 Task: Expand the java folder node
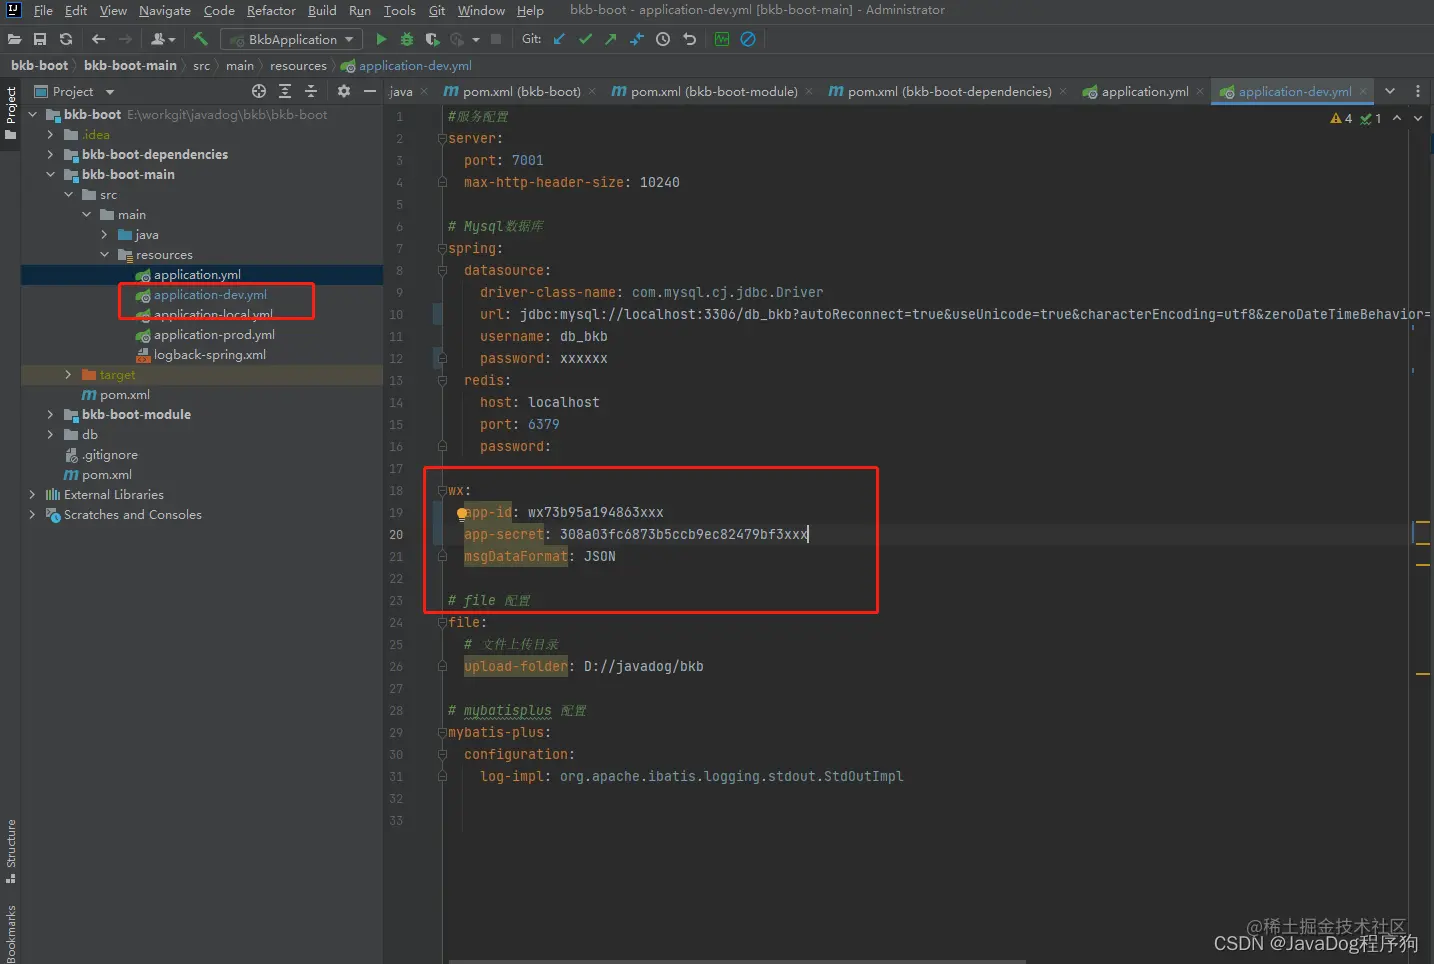[x=104, y=234]
